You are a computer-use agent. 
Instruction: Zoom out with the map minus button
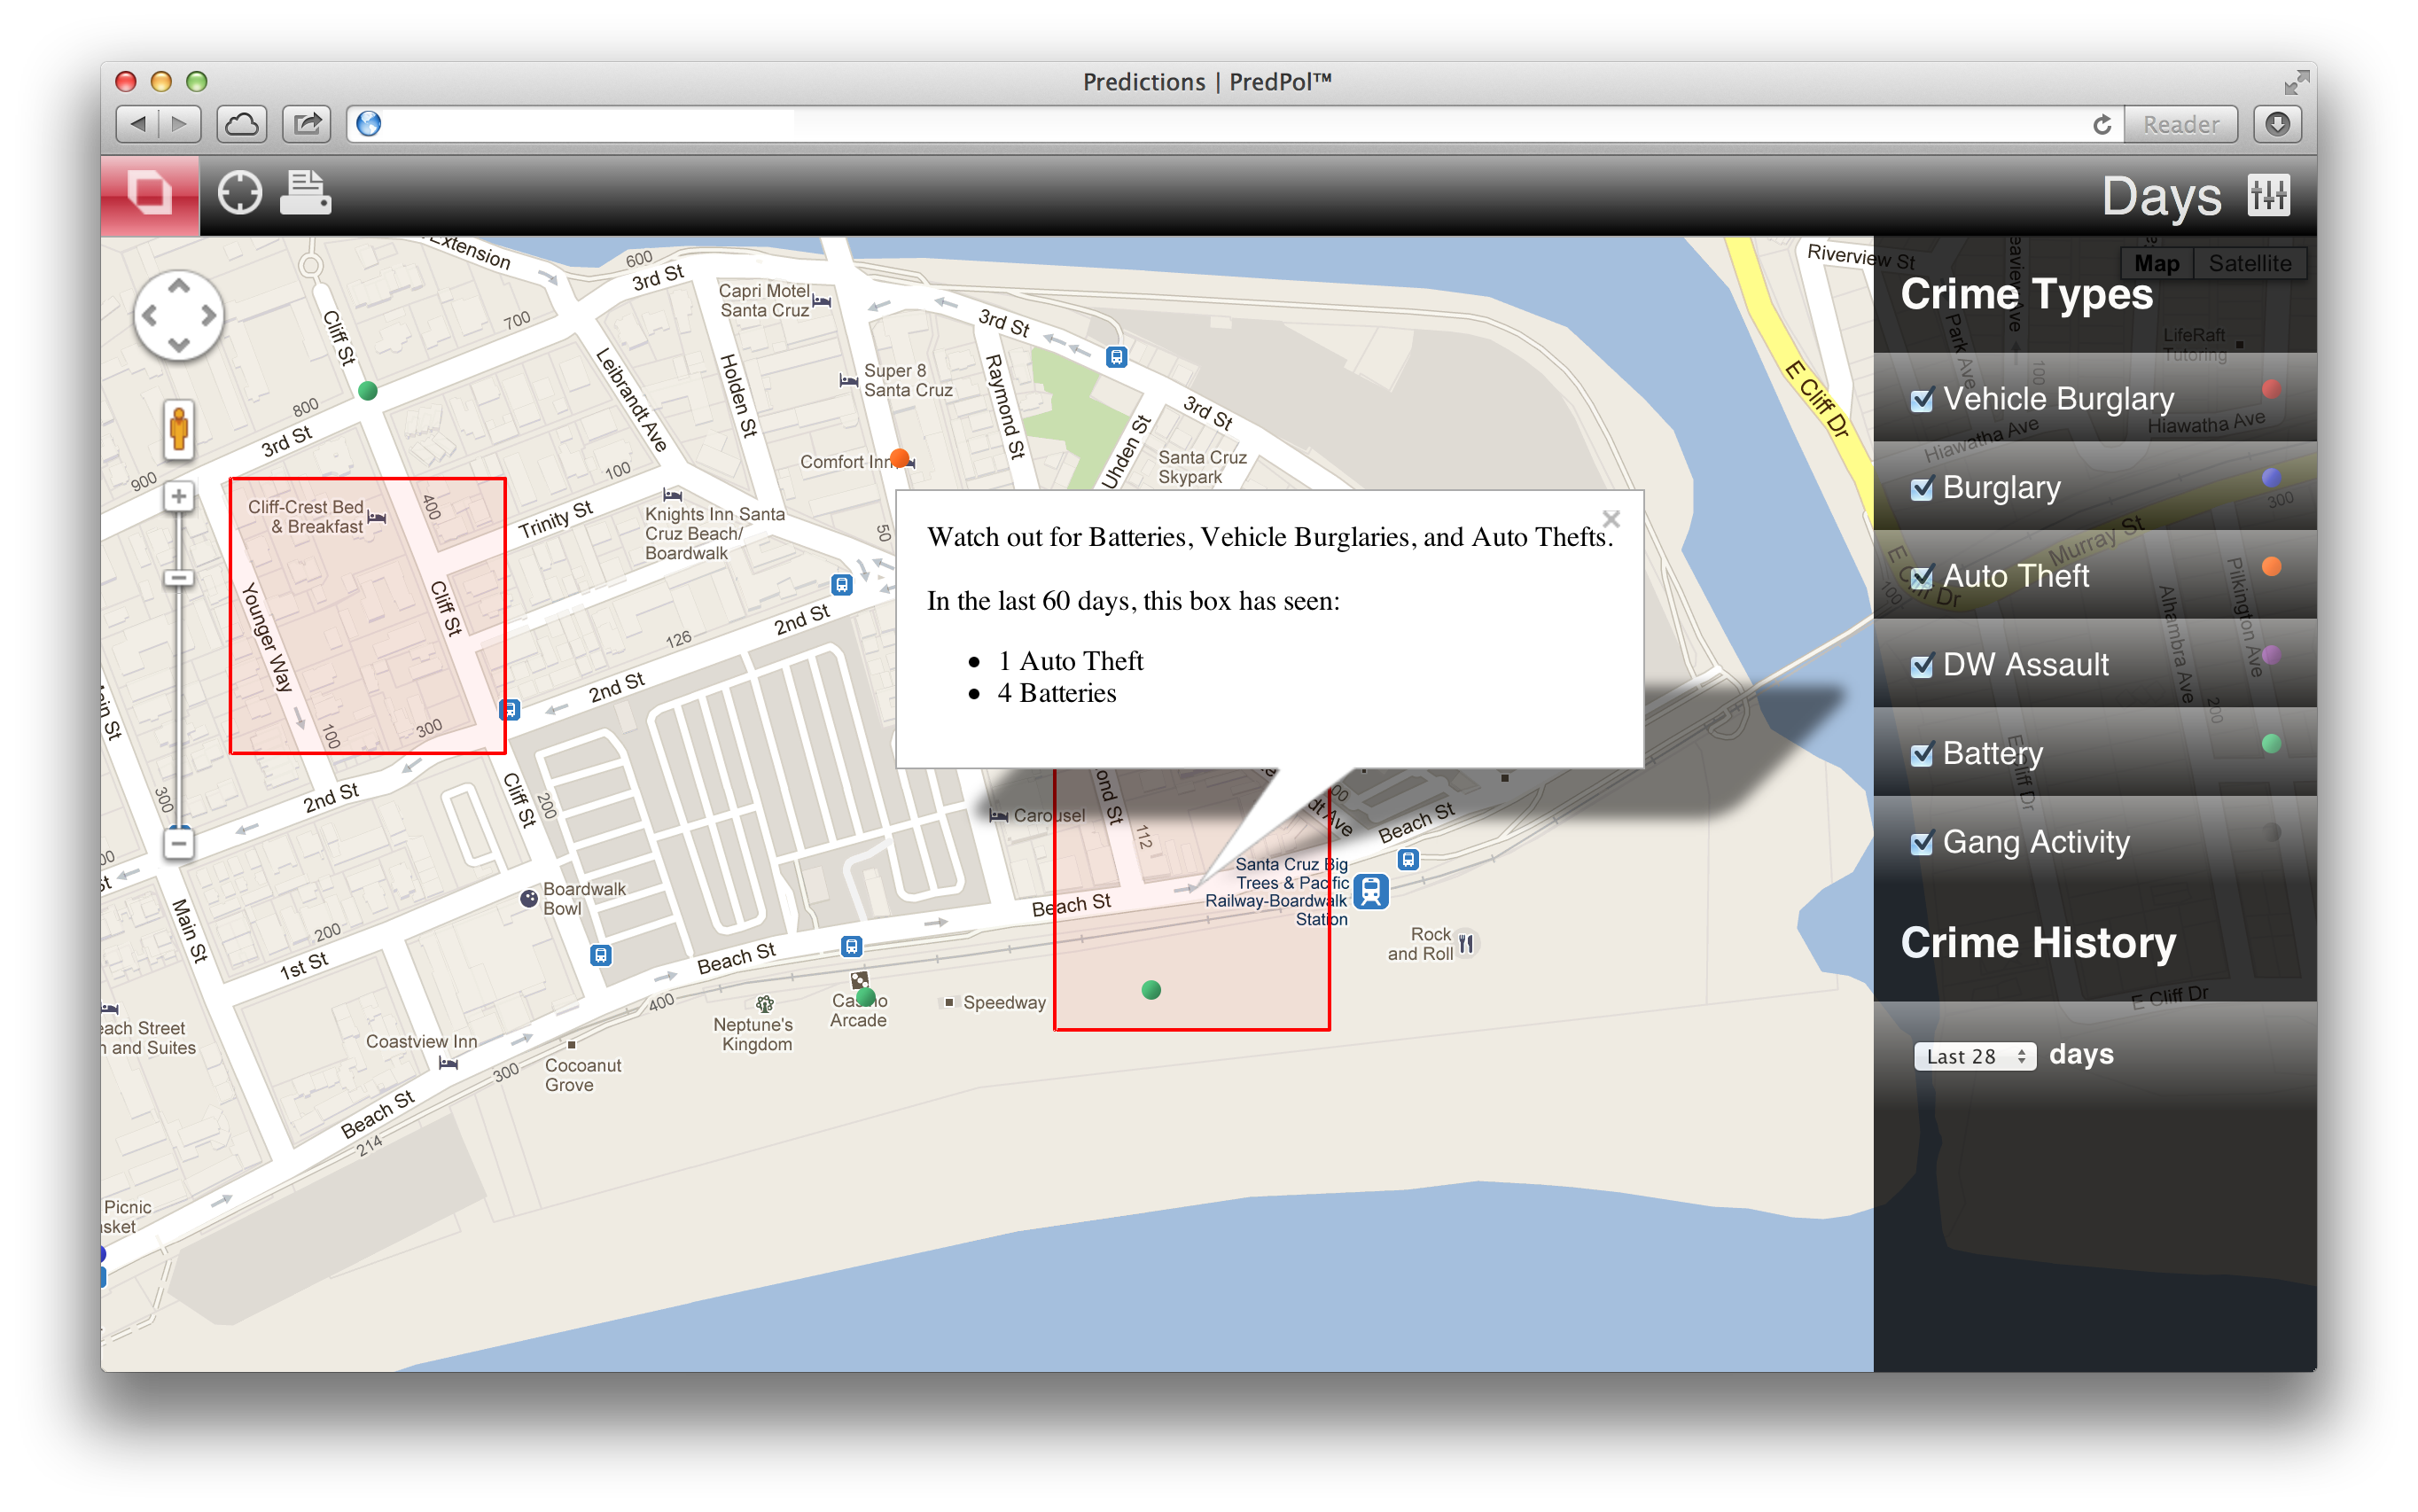[x=179, y=843]
